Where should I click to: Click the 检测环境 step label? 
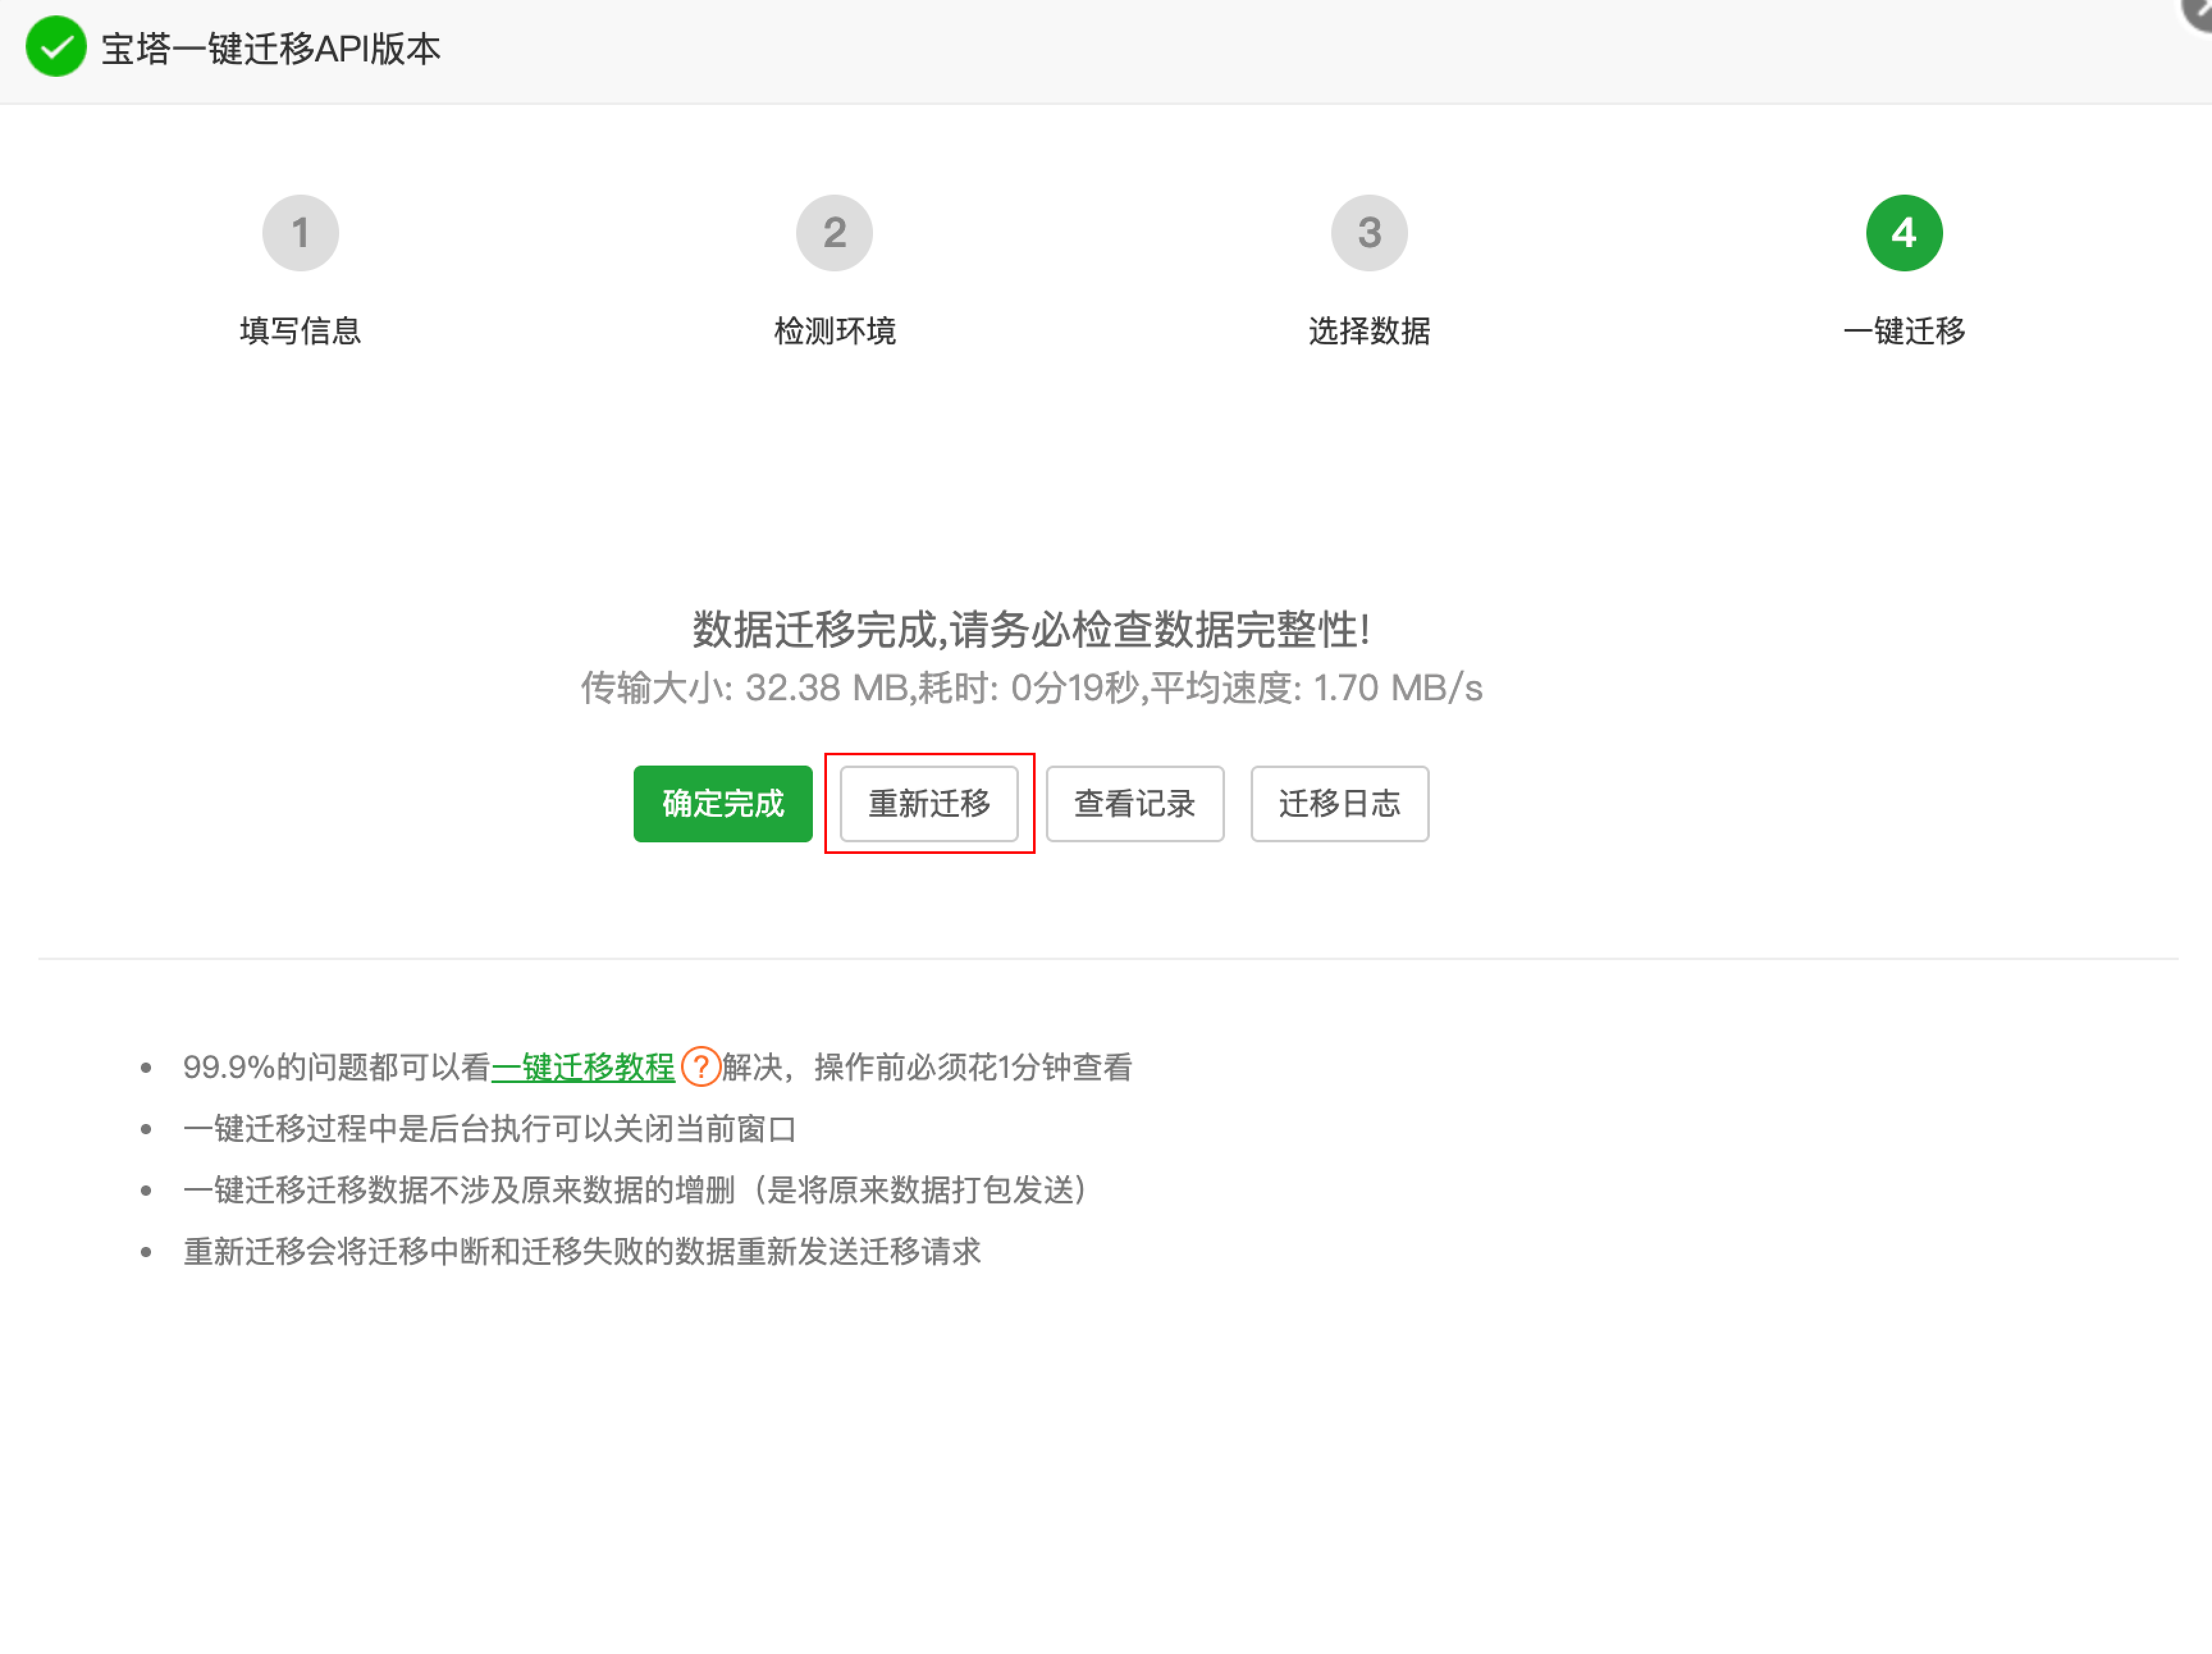(834, 330)
